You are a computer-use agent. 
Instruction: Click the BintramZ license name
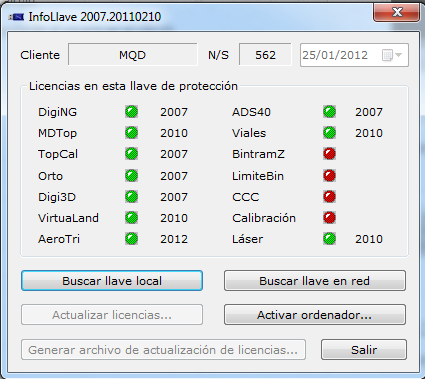click(258, 154)
